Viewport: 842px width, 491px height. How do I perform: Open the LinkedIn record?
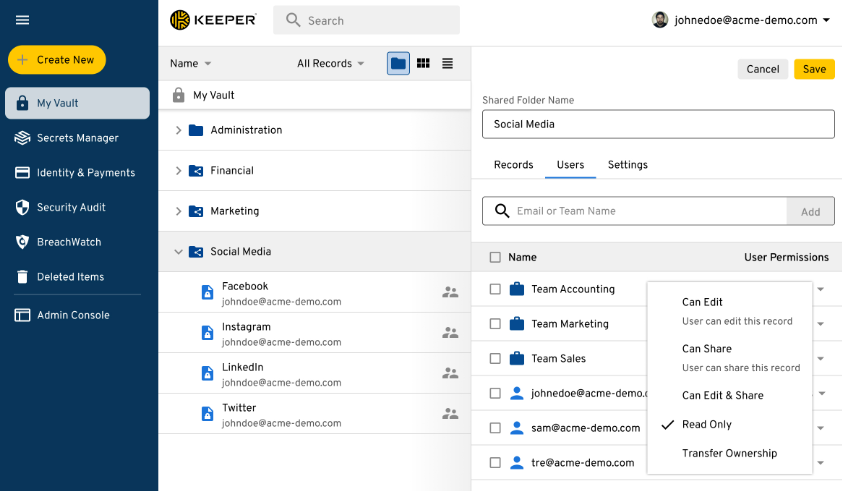315,373
